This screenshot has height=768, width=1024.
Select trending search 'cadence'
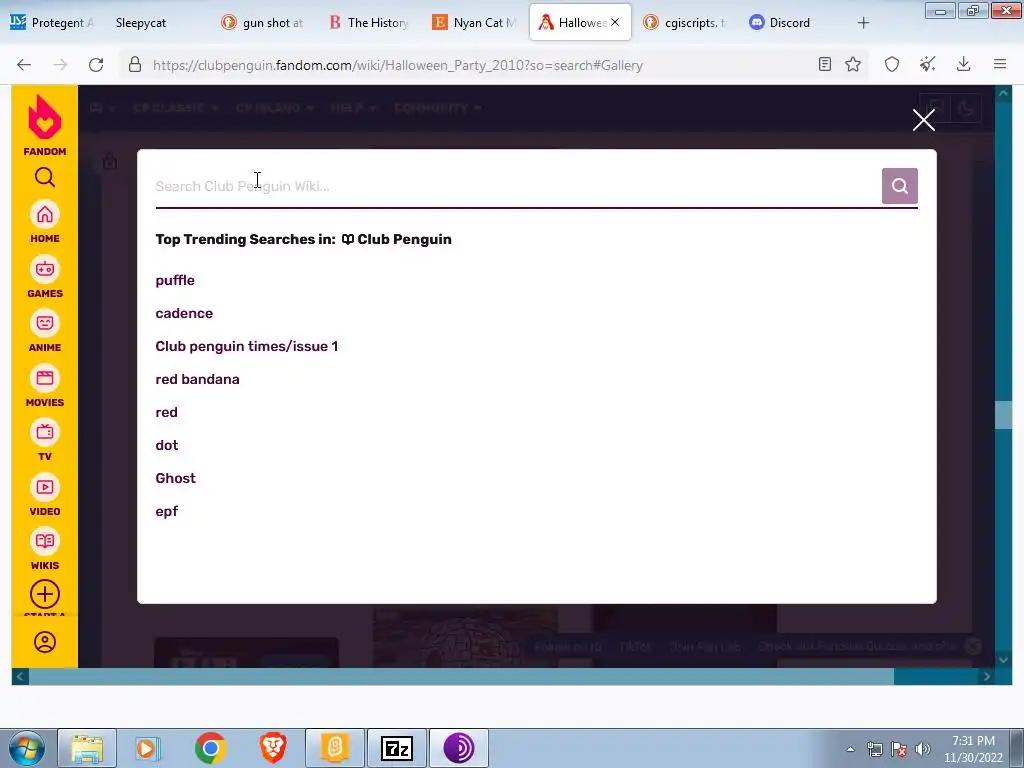pyautogui.click(x=184, y=313)
